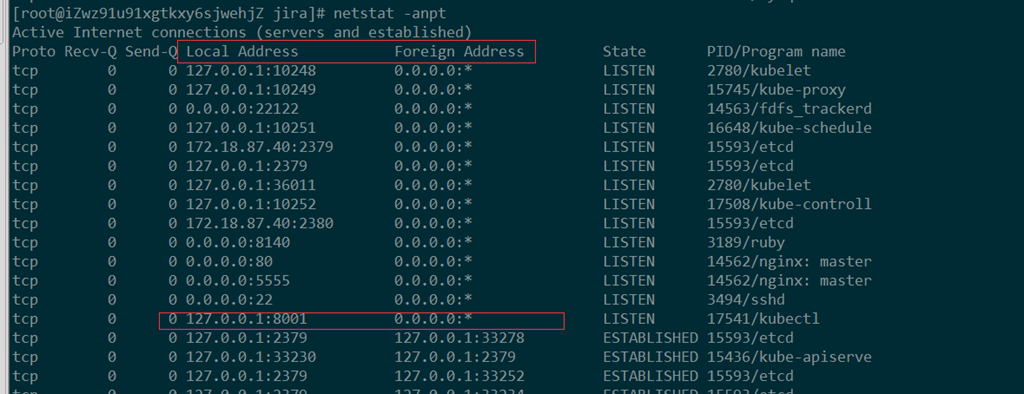
Task: Select local address 172.18.87.40:2379
Action: pyautogui.click(x=259, y=147)
